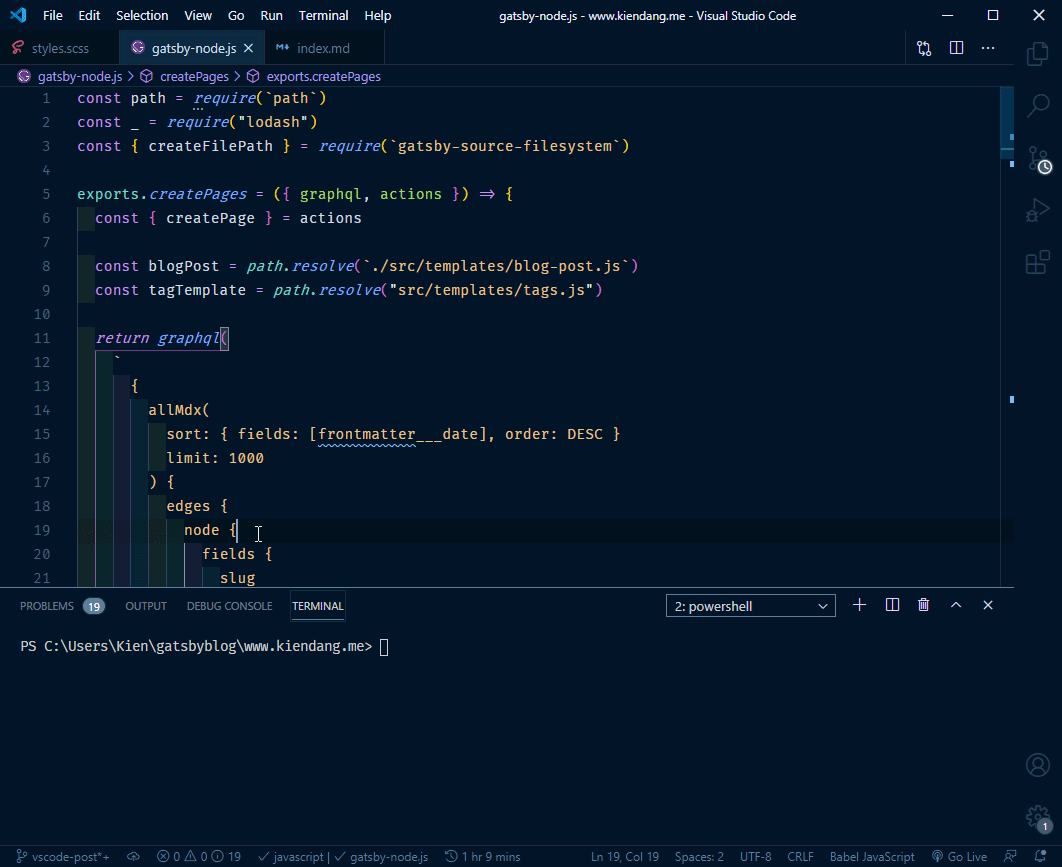The width and height of the screenshot is (1062, 867).
Task: Close the gatsby-node.js tab
Action: (x=249, y=48)
